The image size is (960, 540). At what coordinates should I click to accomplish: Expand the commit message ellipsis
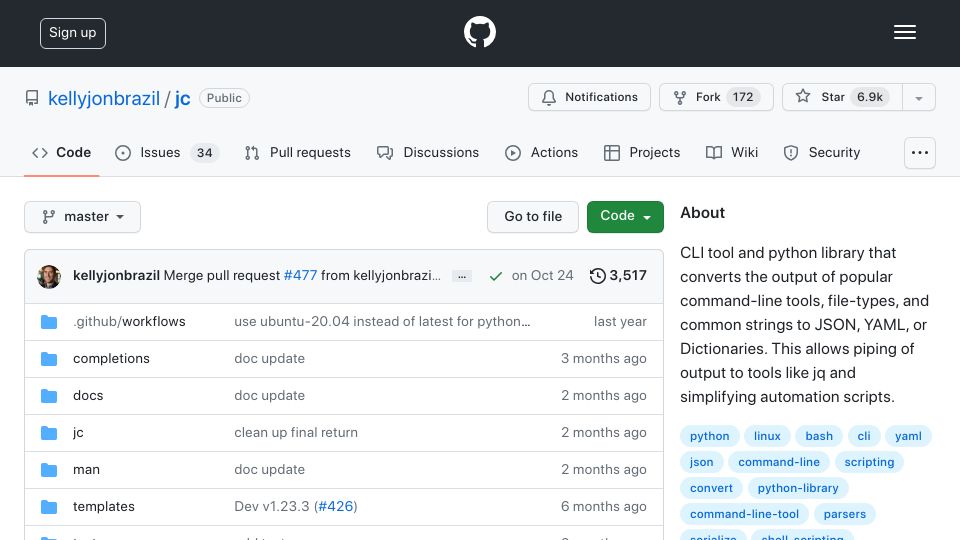[462, 276]
